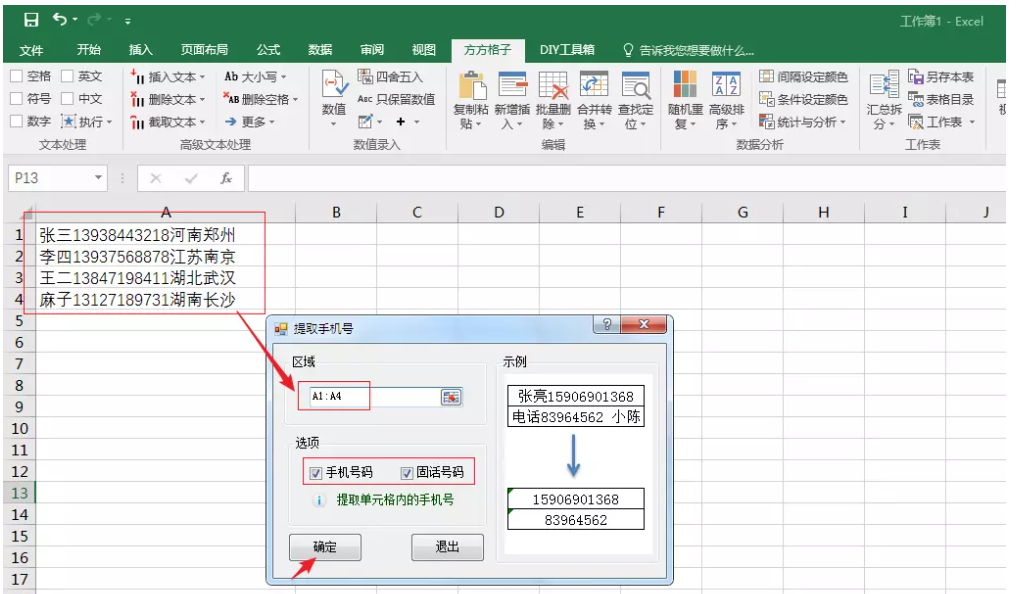Screen dimensions: 1028x594
Task: Click the 删除空格 remove spaces icon
Action: tap(231, 99)
